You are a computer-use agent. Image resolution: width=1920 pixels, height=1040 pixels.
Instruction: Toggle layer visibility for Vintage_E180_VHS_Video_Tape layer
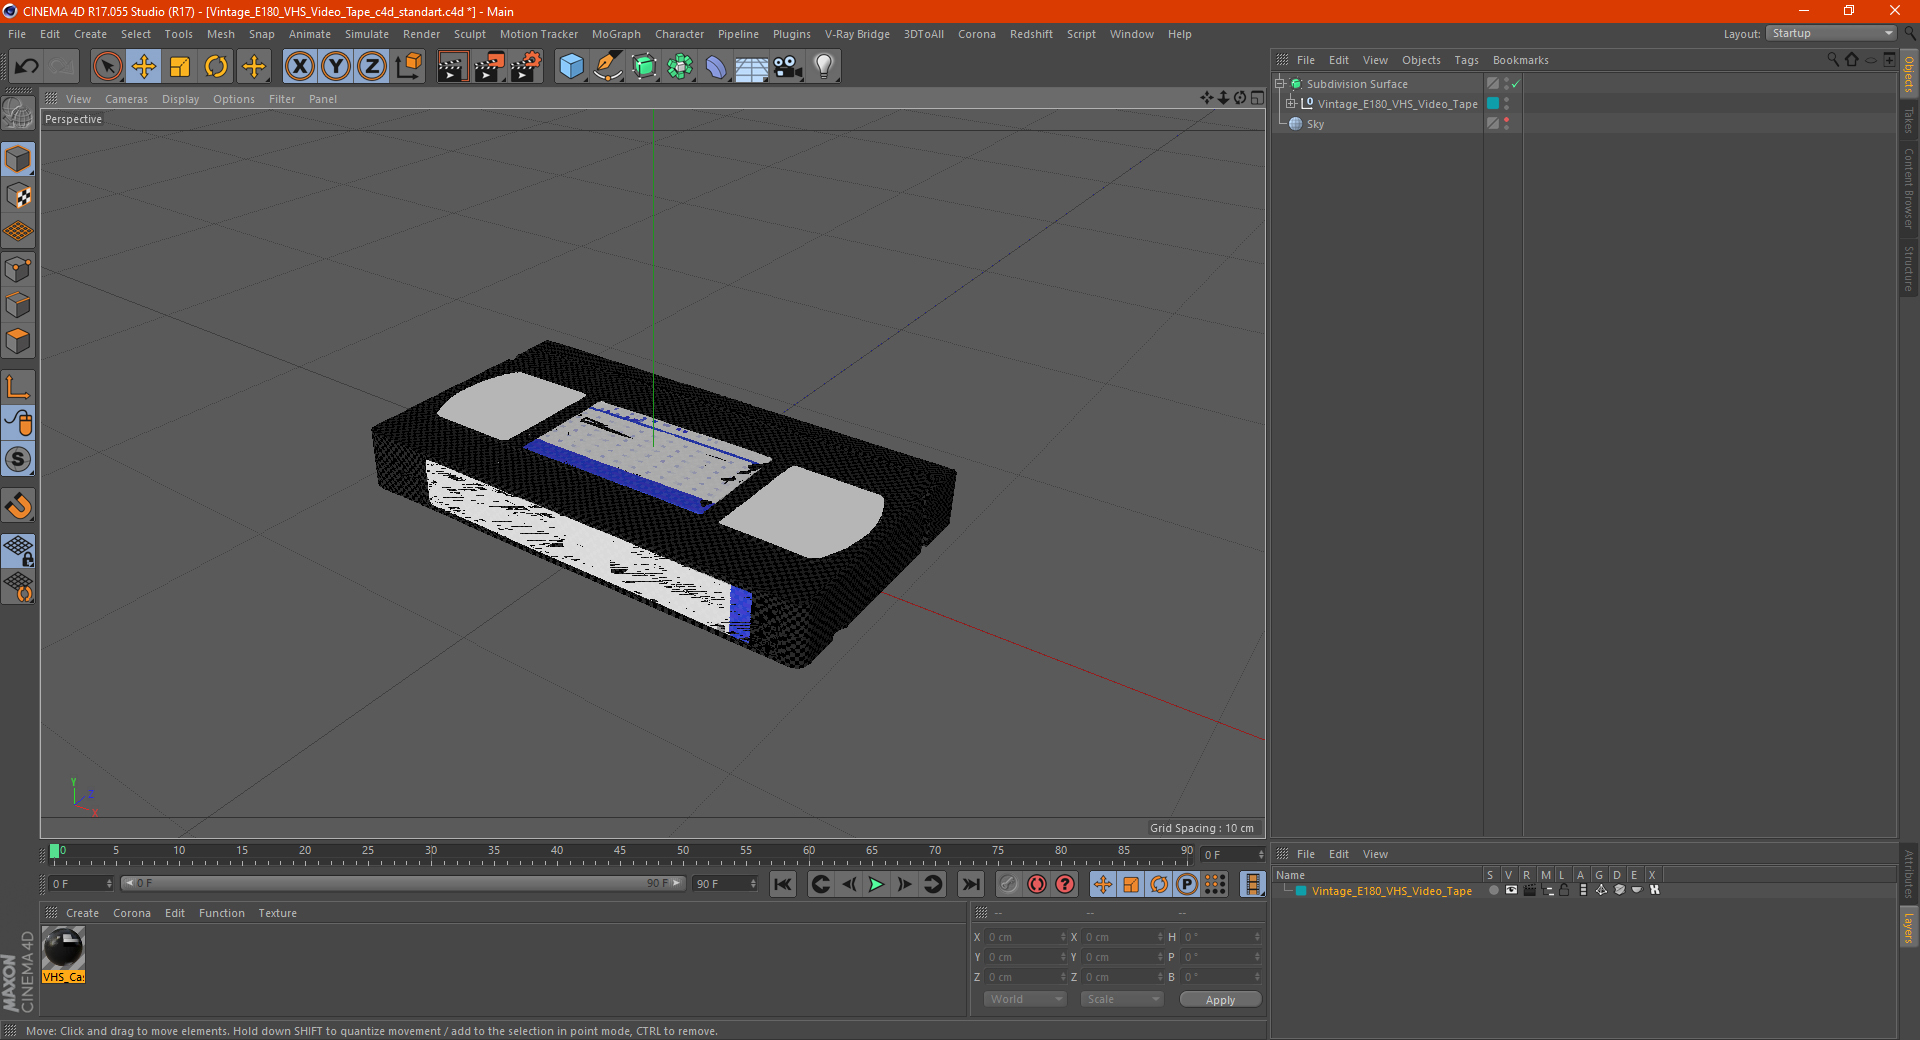pos(1511,890)
